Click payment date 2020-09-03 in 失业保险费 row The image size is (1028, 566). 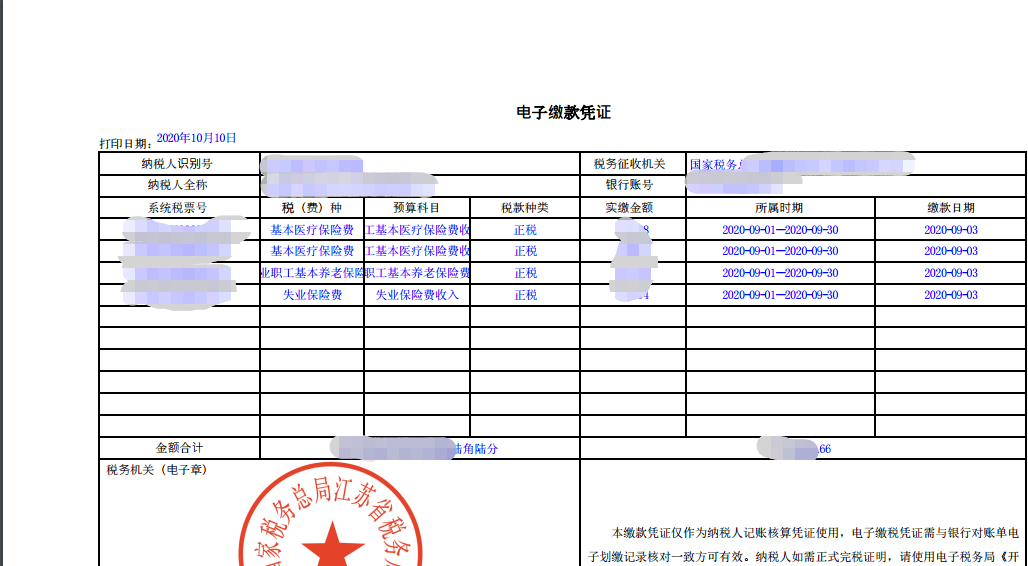pyautogui.click(x=951, y=295)
